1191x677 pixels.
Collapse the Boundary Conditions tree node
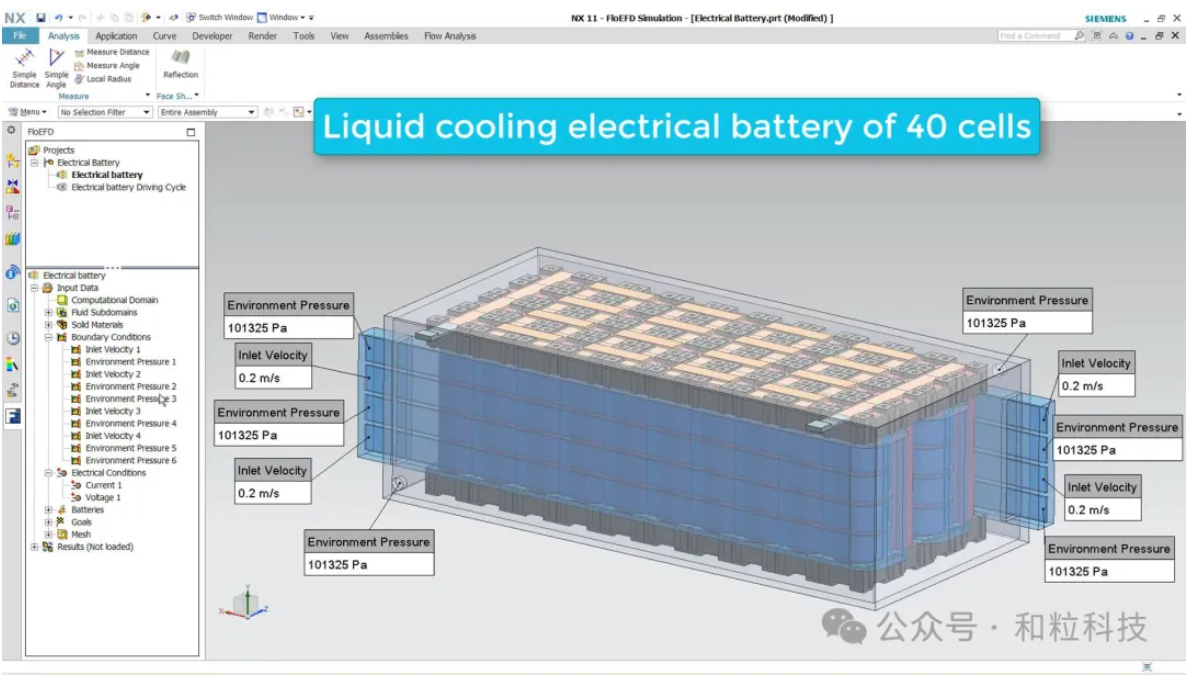pyautogui.click(x=48, y=338)
